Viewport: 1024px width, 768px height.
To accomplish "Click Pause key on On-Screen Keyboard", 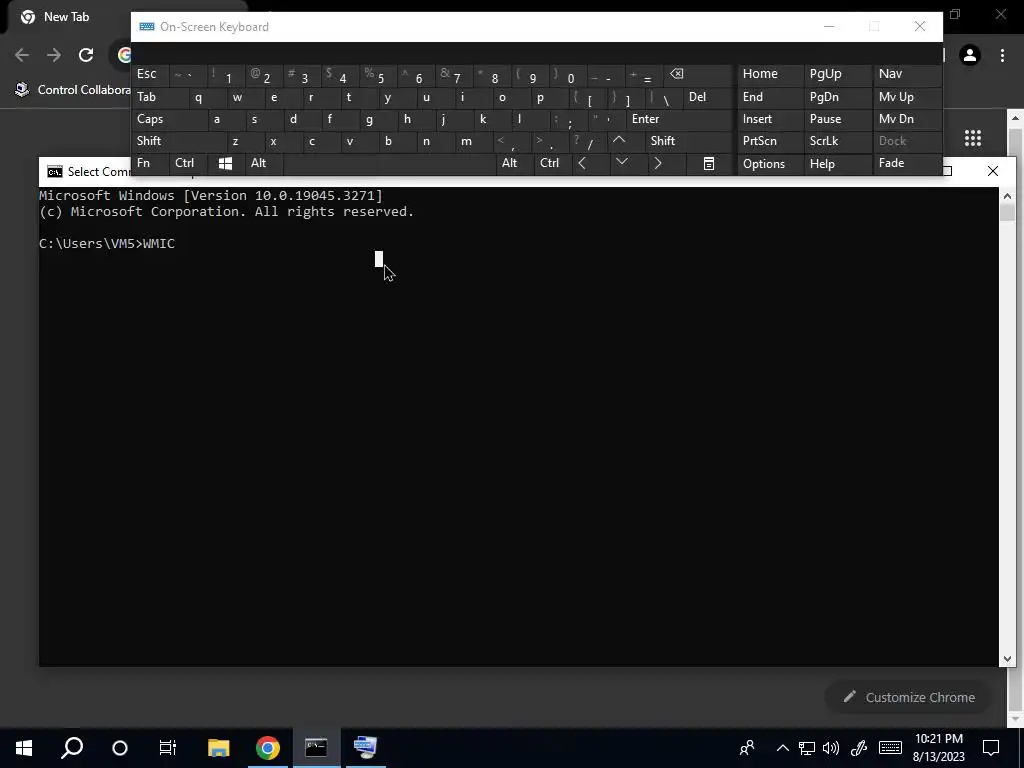I will pos(838,120).
